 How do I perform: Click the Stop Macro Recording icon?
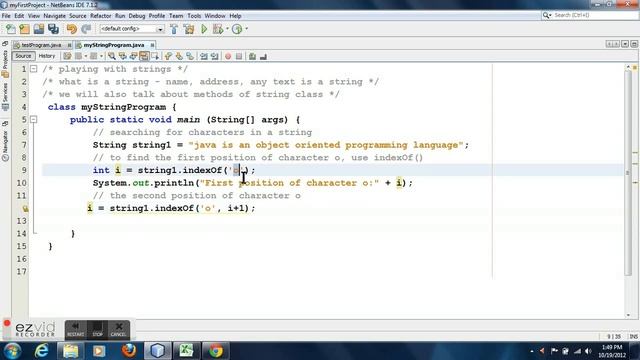[x=239, y=56]
